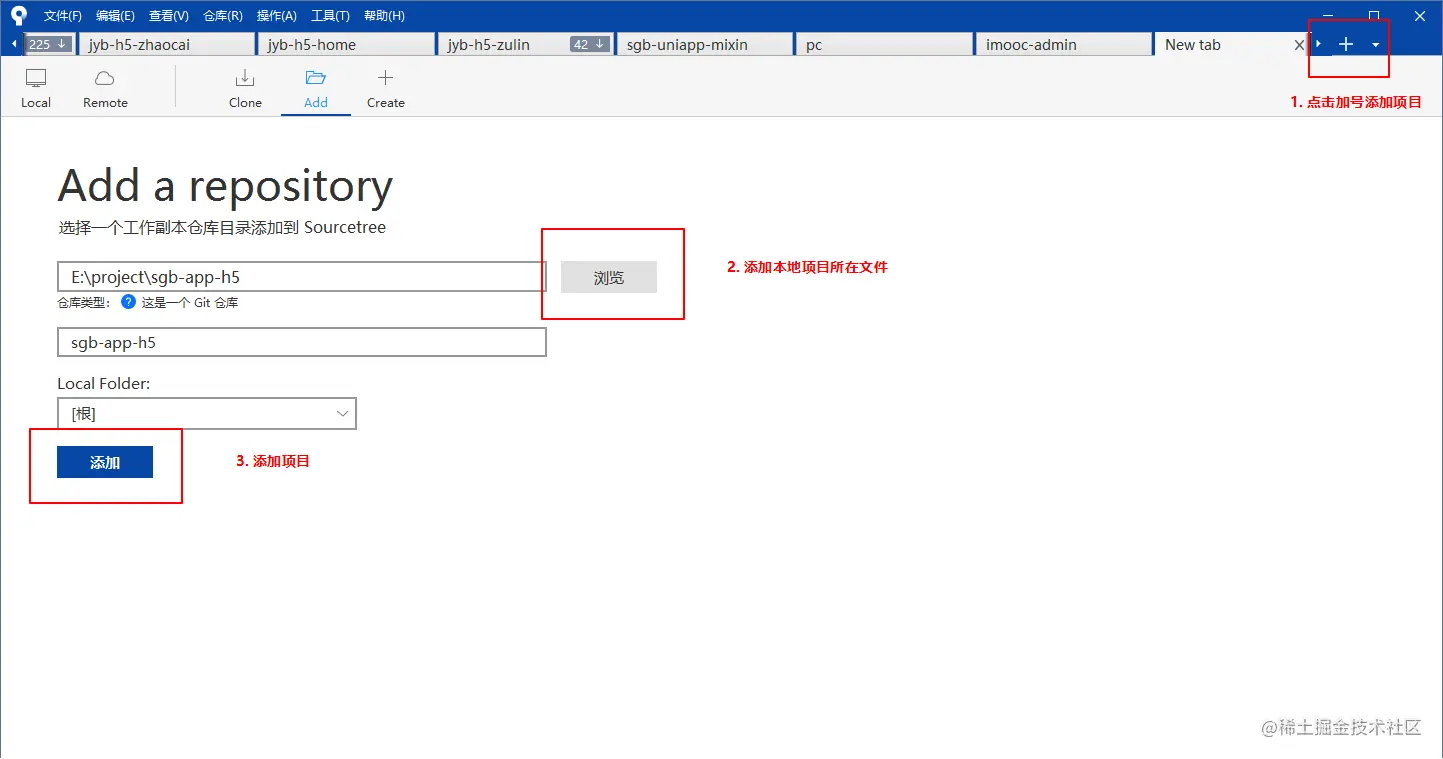The image size is (1443, 759).
Task: Minimize the Sourcetree window
Action: 1328,15
